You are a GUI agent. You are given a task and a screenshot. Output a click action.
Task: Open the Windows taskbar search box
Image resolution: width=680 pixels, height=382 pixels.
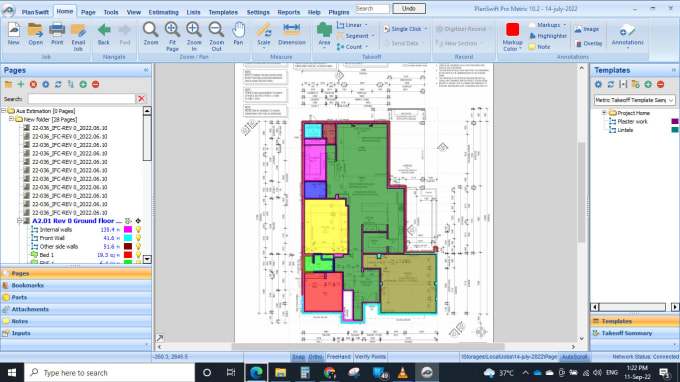point(109,372)
